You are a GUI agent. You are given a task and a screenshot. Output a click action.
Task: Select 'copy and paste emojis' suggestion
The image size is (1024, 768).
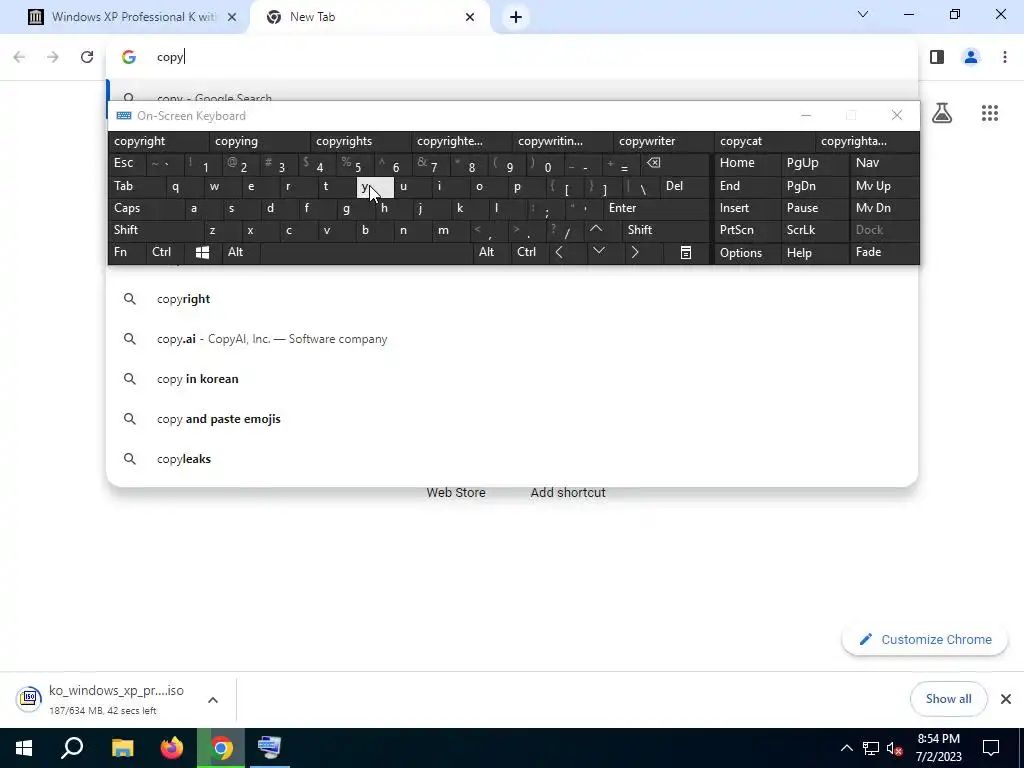[x=512, y=419]
